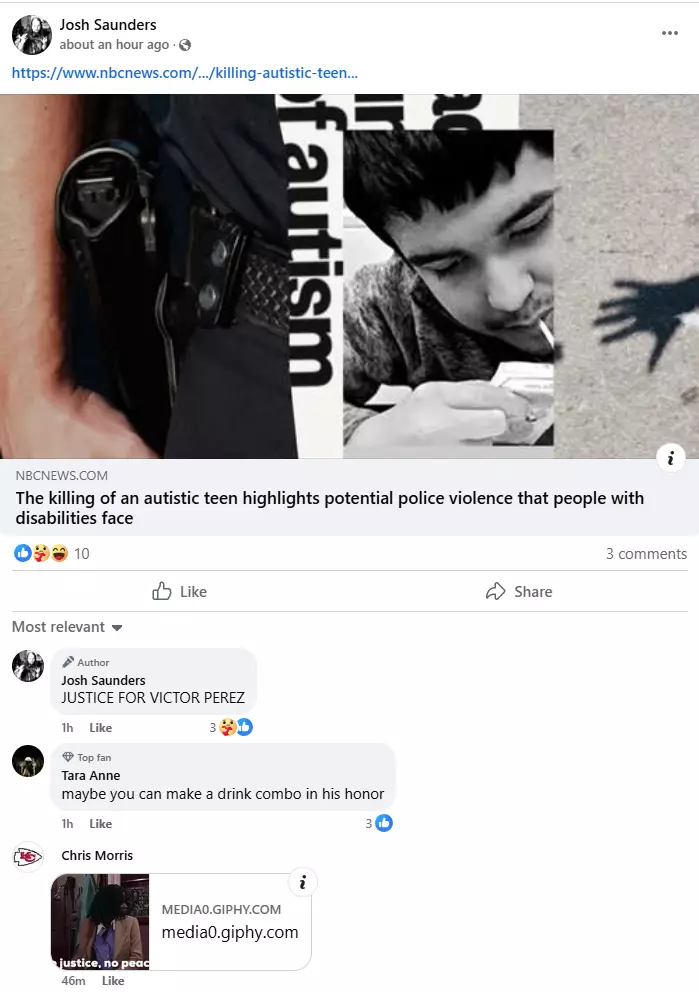The height and width of the screenshot is (992, 699).
Task: Open the NBC News article headline
Action: click(330, 508)
